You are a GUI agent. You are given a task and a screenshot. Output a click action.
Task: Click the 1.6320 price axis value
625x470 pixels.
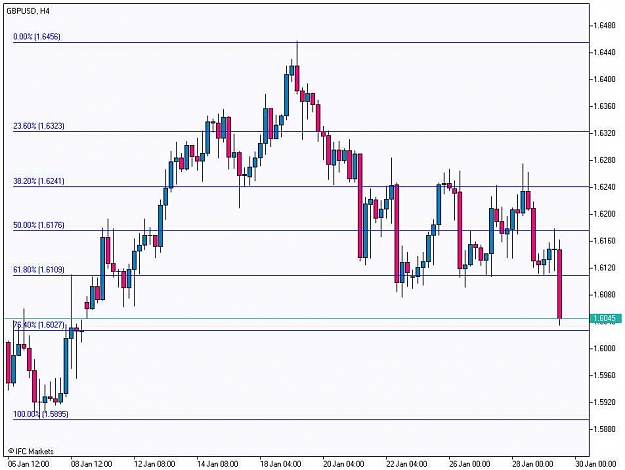[604, 133]
